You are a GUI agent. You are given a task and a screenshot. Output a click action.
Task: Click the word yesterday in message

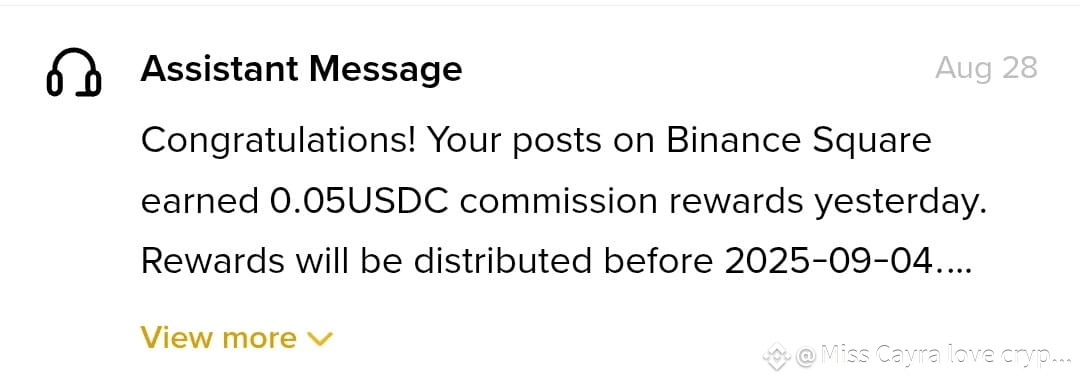900,203
